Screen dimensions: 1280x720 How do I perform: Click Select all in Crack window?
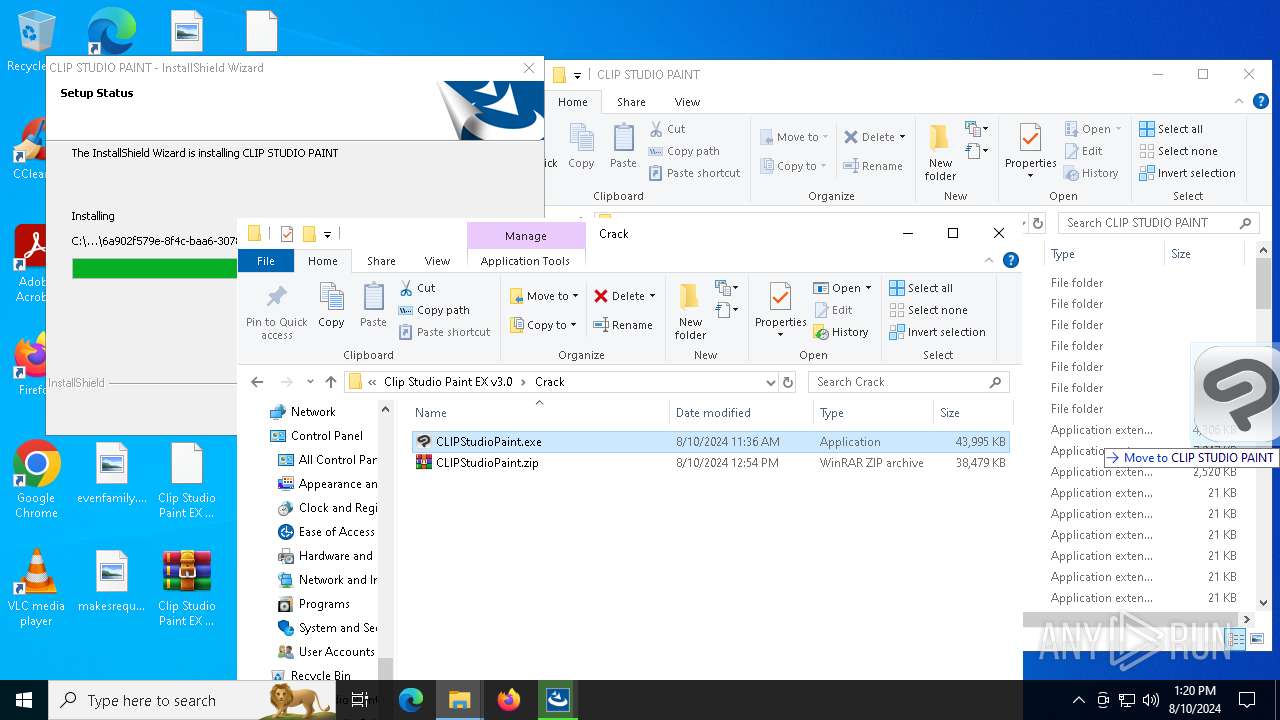coord(921,288)
